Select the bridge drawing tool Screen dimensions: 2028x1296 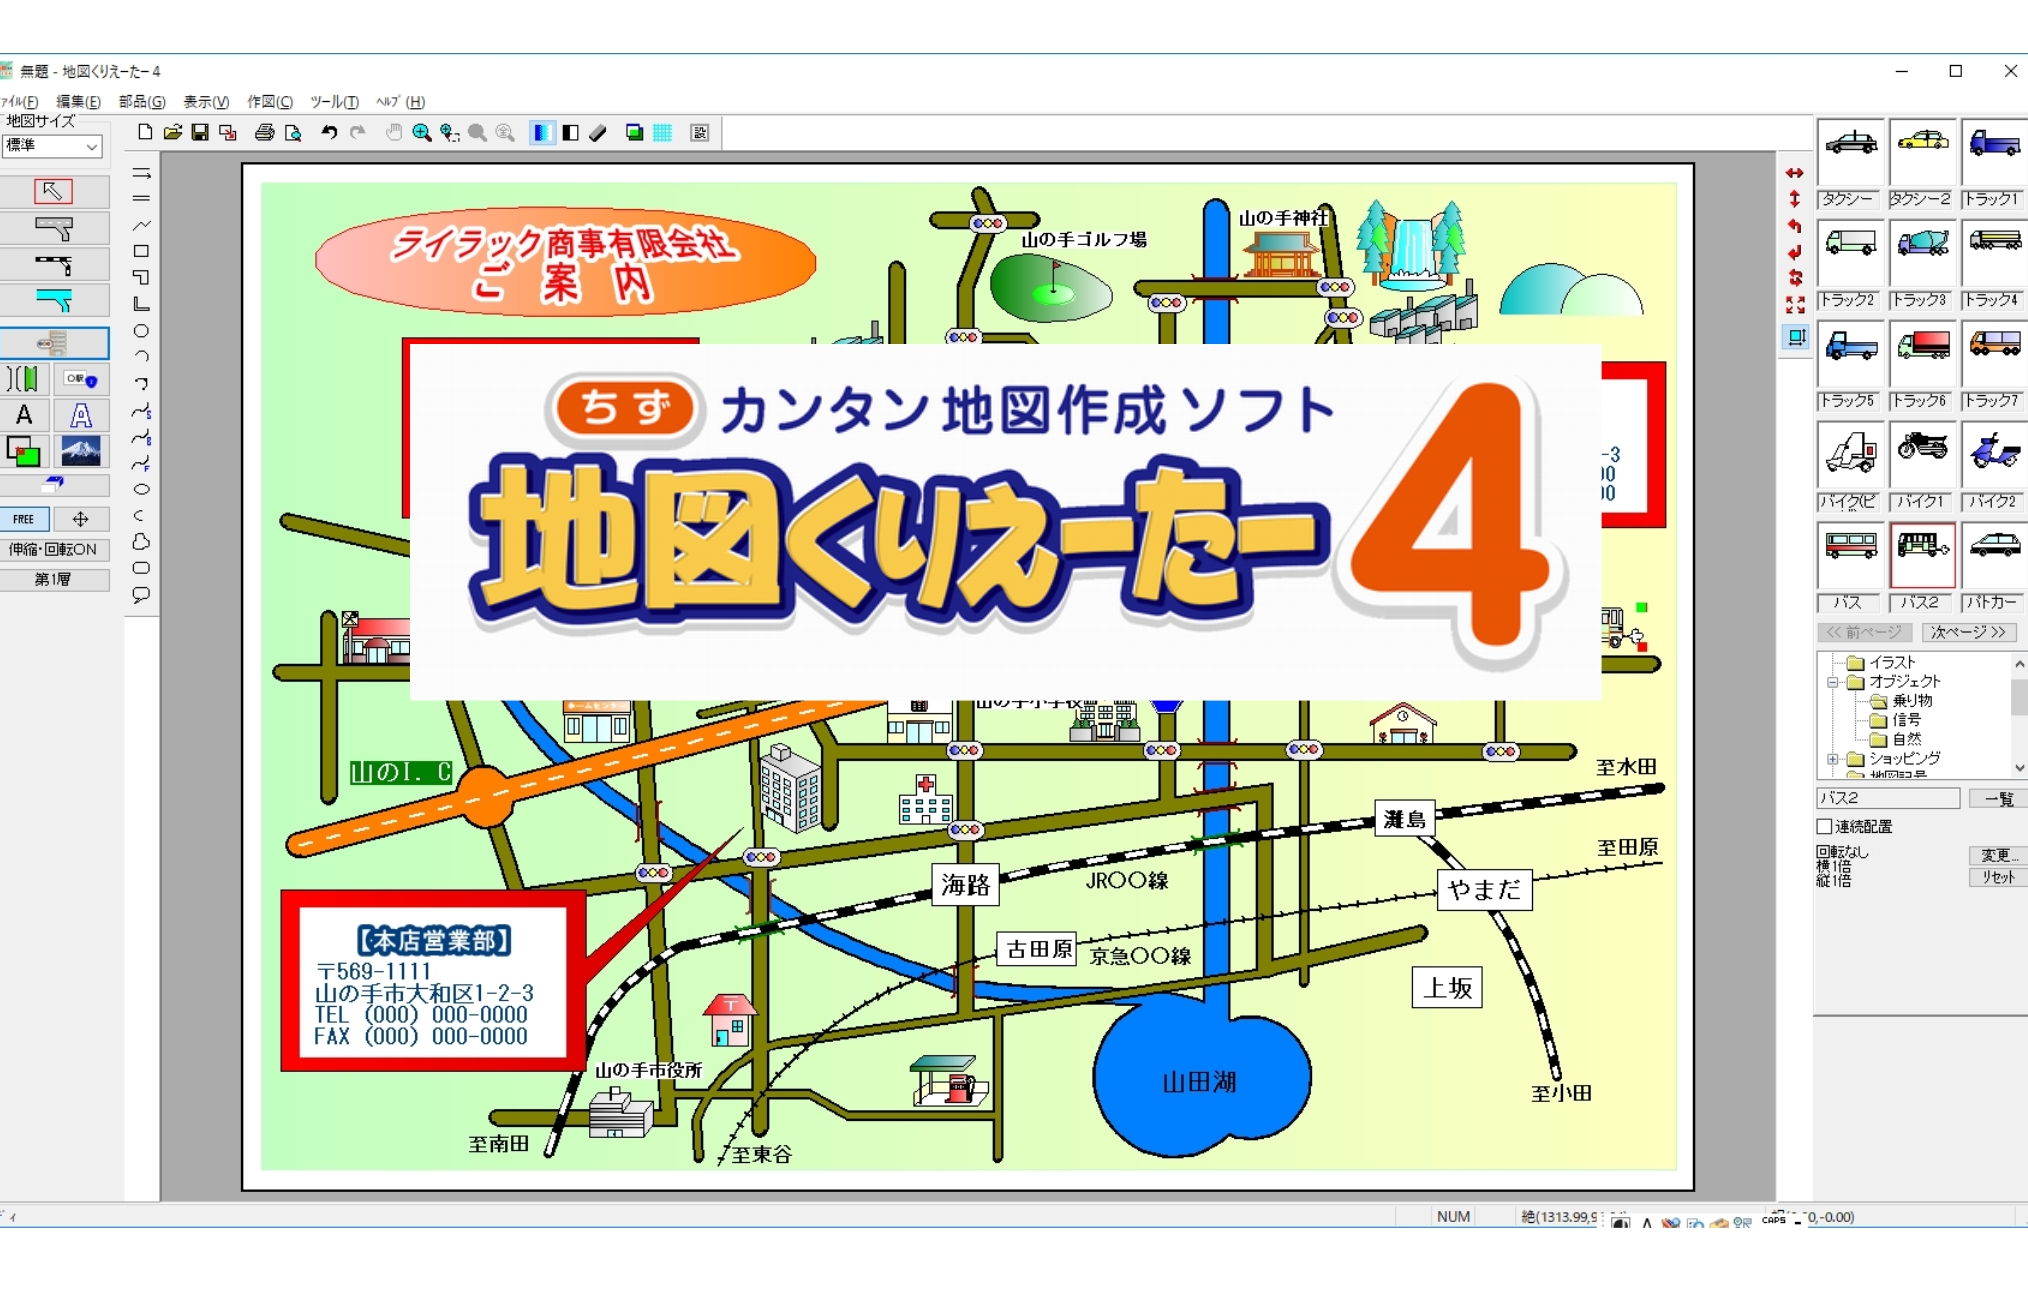click(x=25, y=380)
